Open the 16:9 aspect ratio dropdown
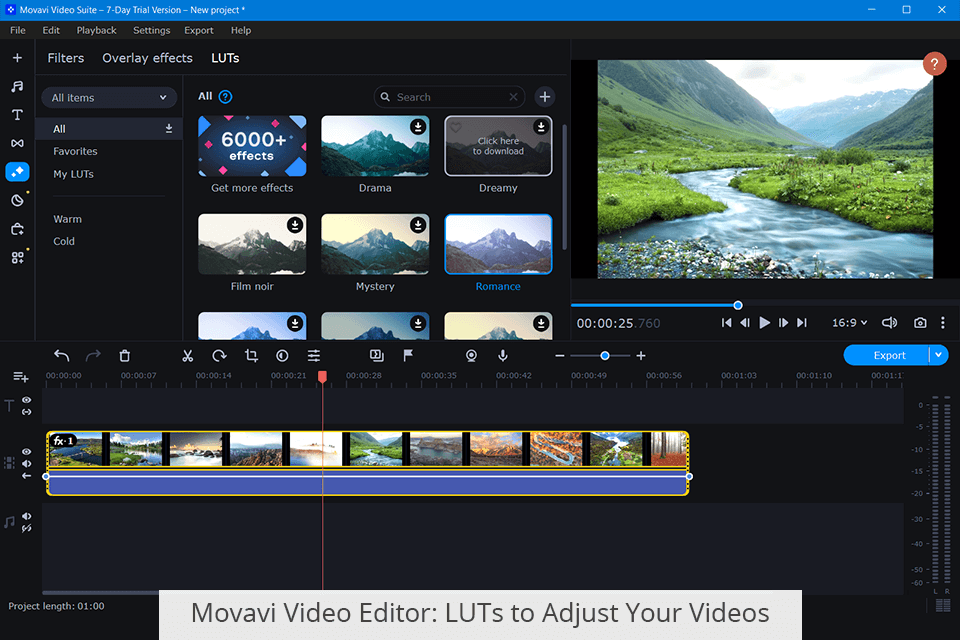Screen dimensions: 960x640 pyautogui.click(x=849, y=323)
